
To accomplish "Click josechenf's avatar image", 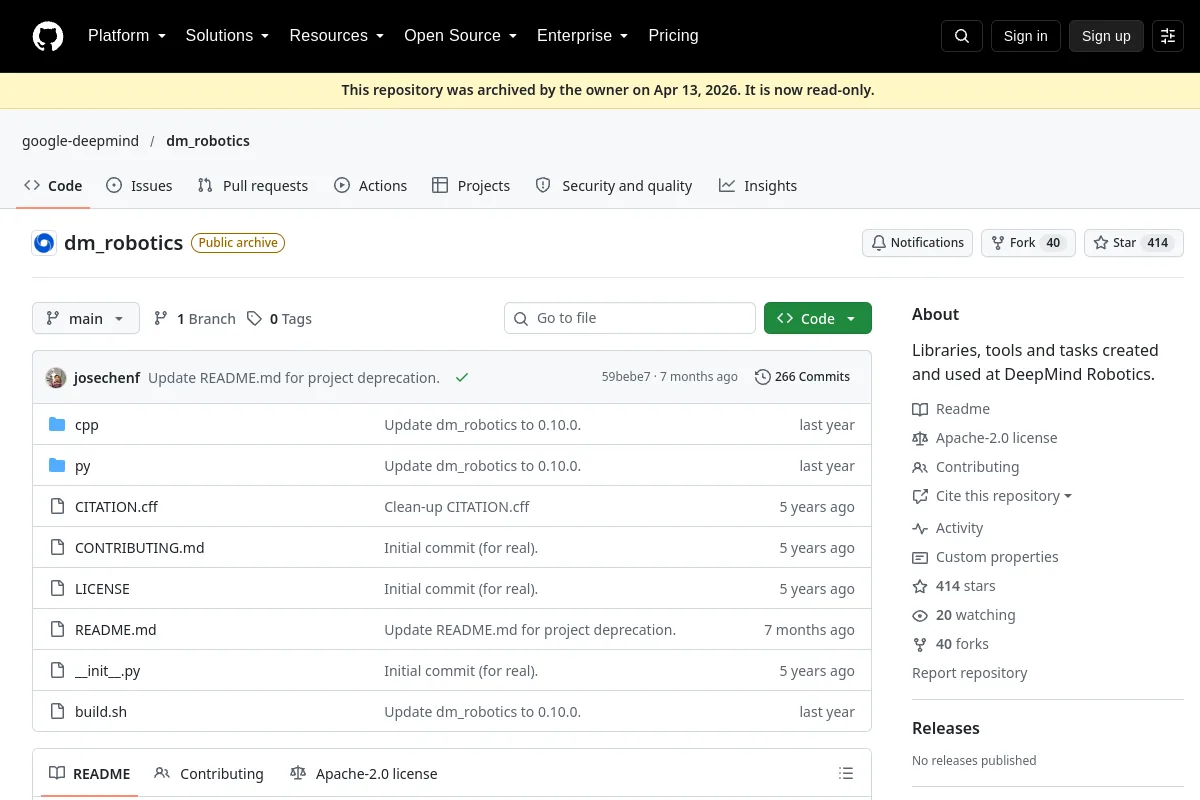I will pos(56,377).
